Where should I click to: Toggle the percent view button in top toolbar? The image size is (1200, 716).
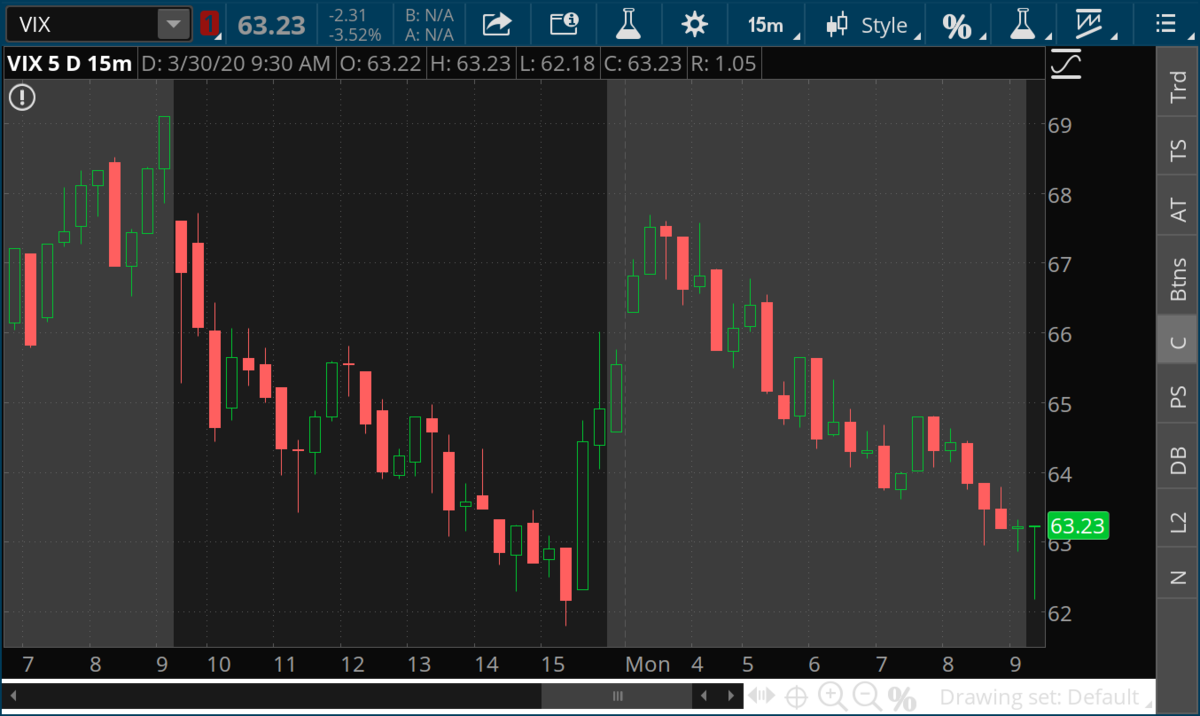click(x=957, y=25)
